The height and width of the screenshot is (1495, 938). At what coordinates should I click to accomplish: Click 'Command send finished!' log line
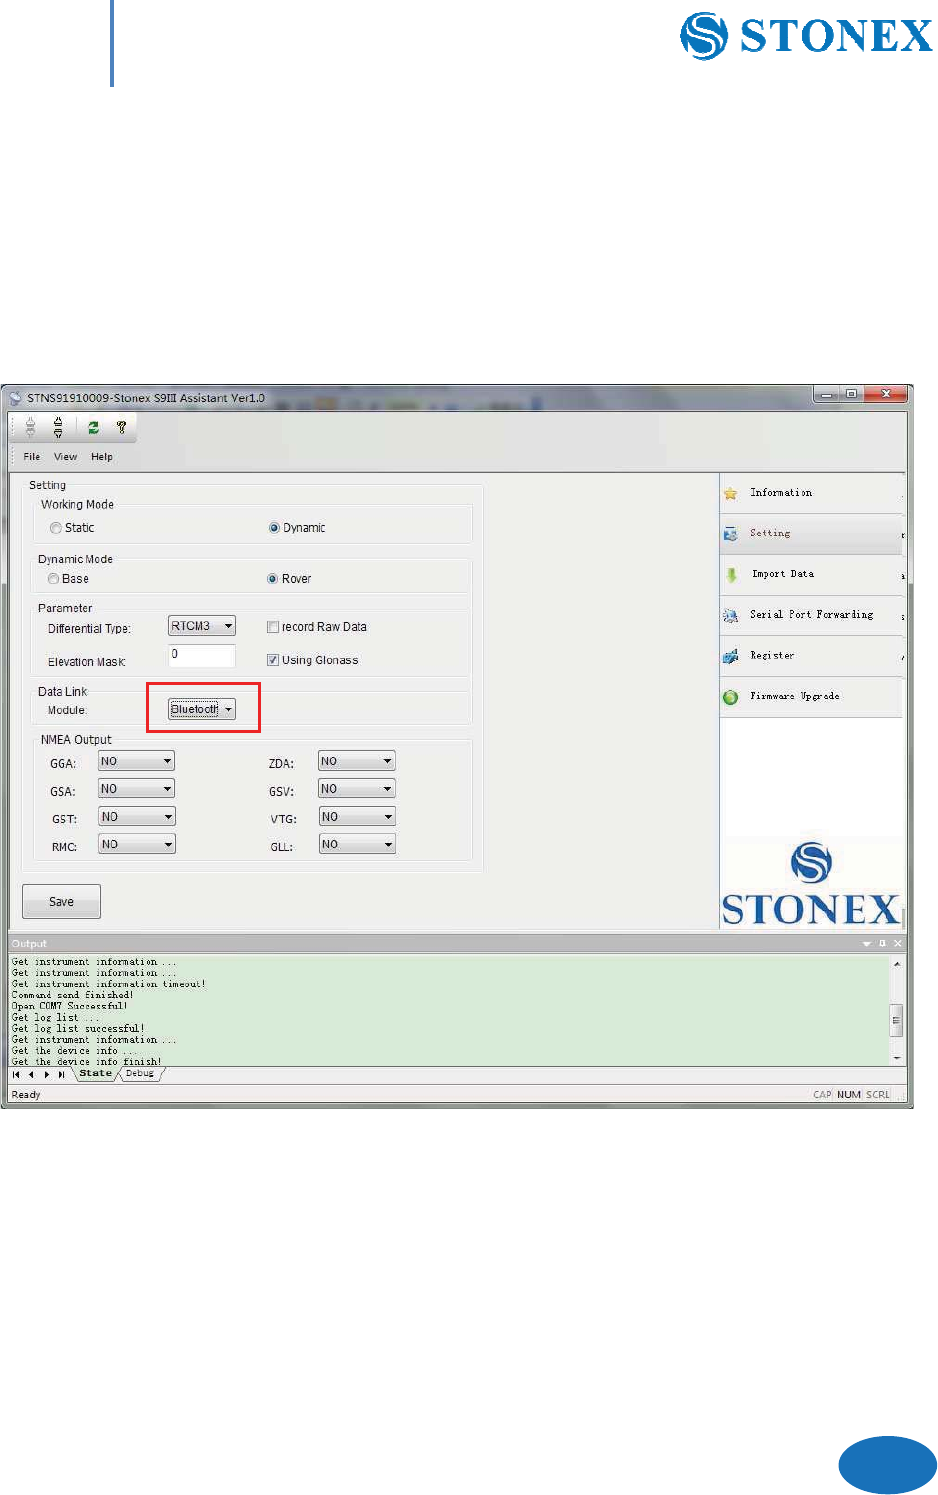click(x=72, y=995)
